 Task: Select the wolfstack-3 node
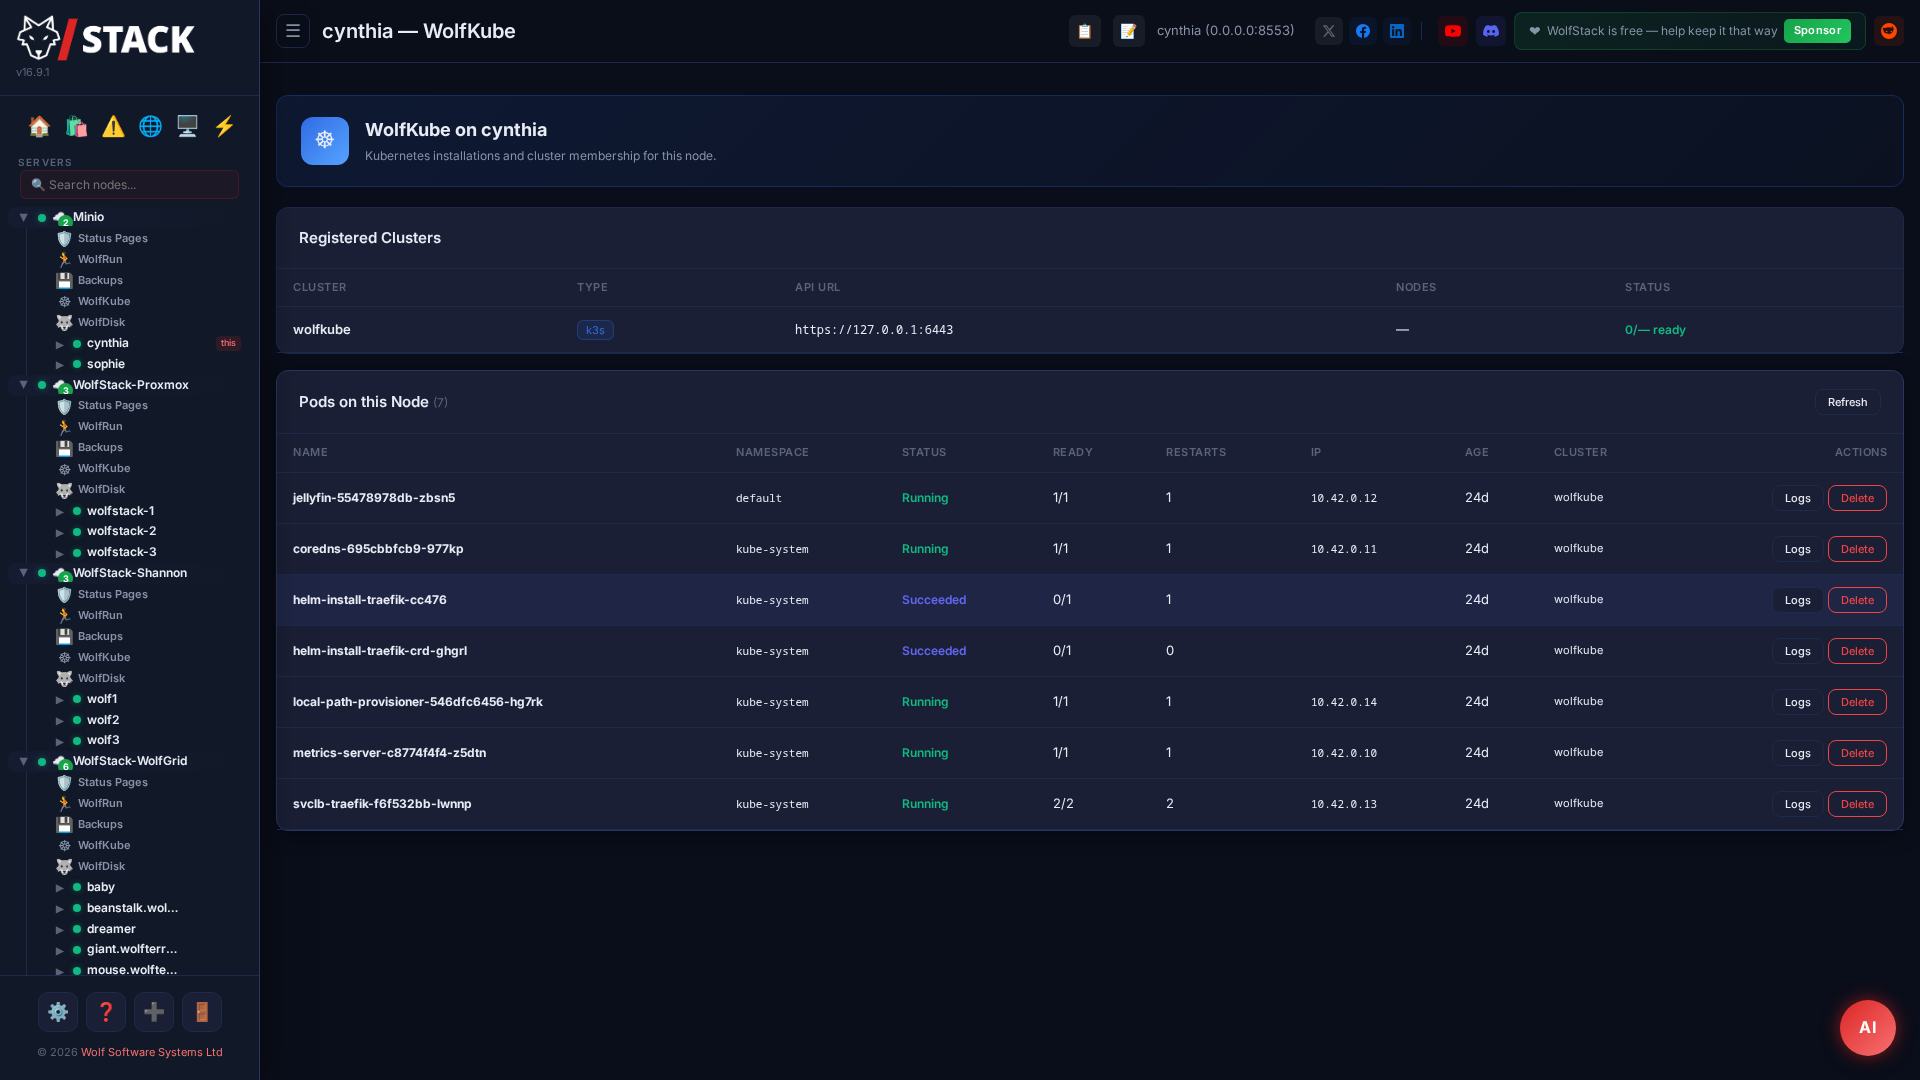tap(121, 552)
